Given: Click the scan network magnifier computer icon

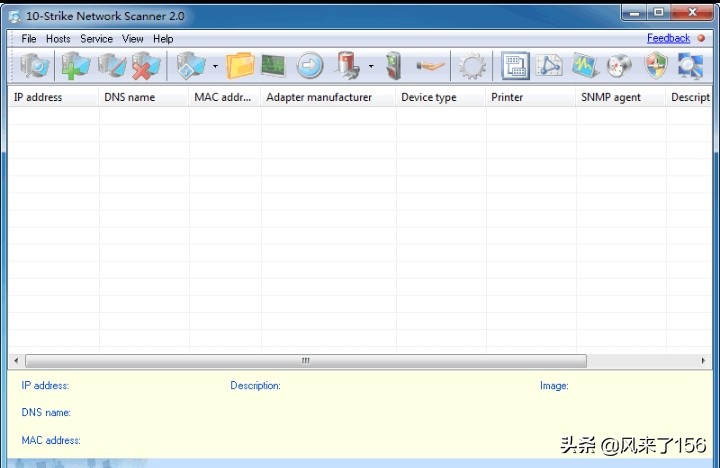Looking at the screenshot, I should tap(34, 66).
